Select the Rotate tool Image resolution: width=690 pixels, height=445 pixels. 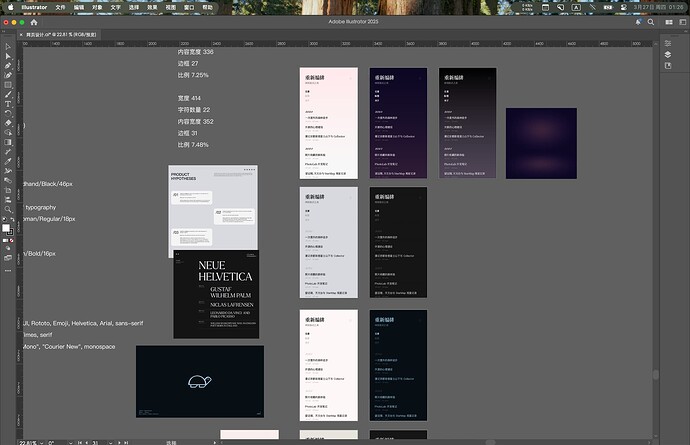pyautogui.click(x=8, y=114)
